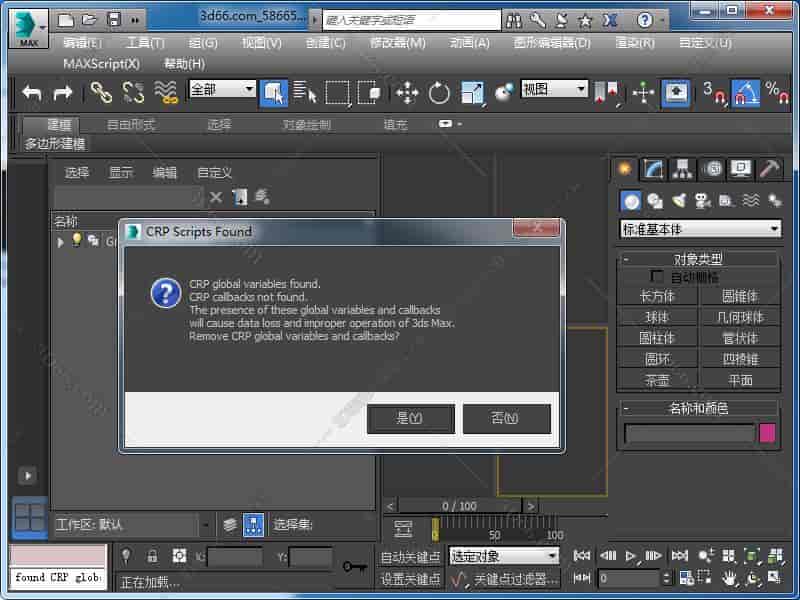Open the 渲染(R) menu
Image resolution: width=800 pixels, height=600 pixels.
(634, 42)
